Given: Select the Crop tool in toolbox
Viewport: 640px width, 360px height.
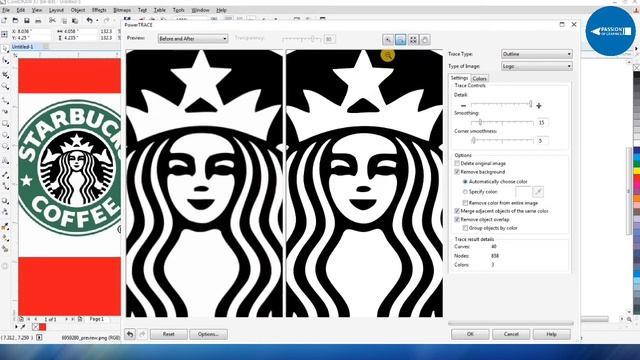Looking at the screenshot, I should click(5, 75).
